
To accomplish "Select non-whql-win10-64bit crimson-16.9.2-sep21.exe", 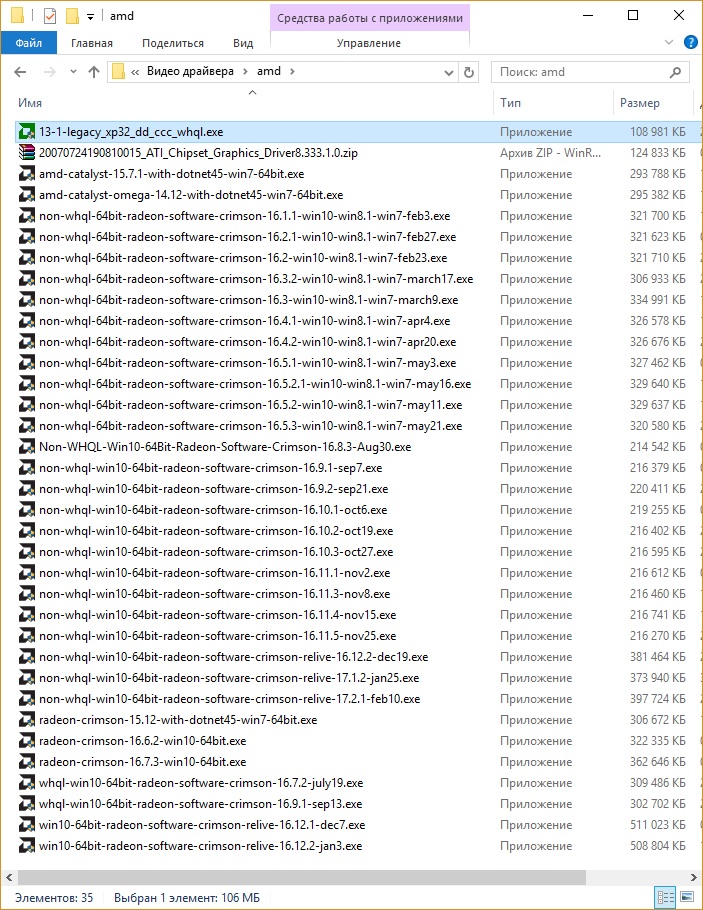I will click(213, 489).
